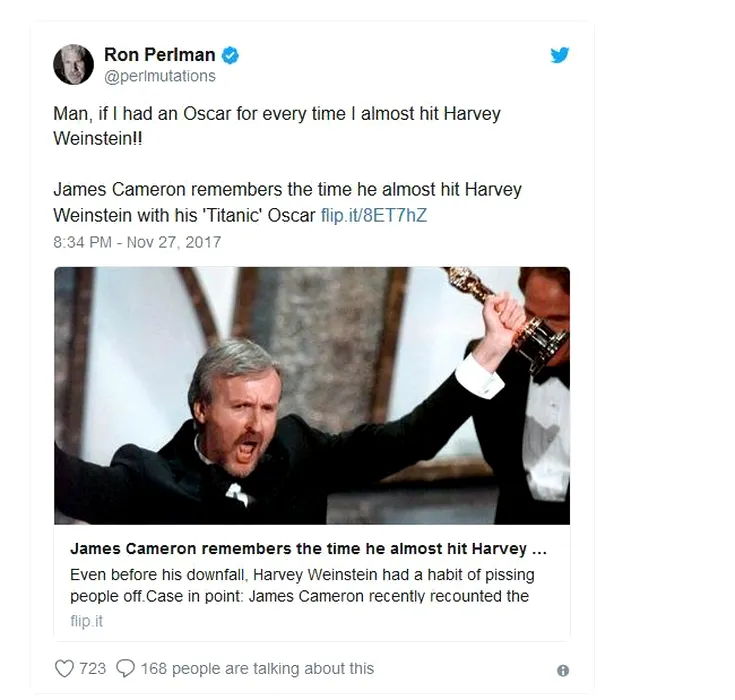Click the flip.it domain label
The width and height of the screenshot is (735, 700).
(86, 621)
